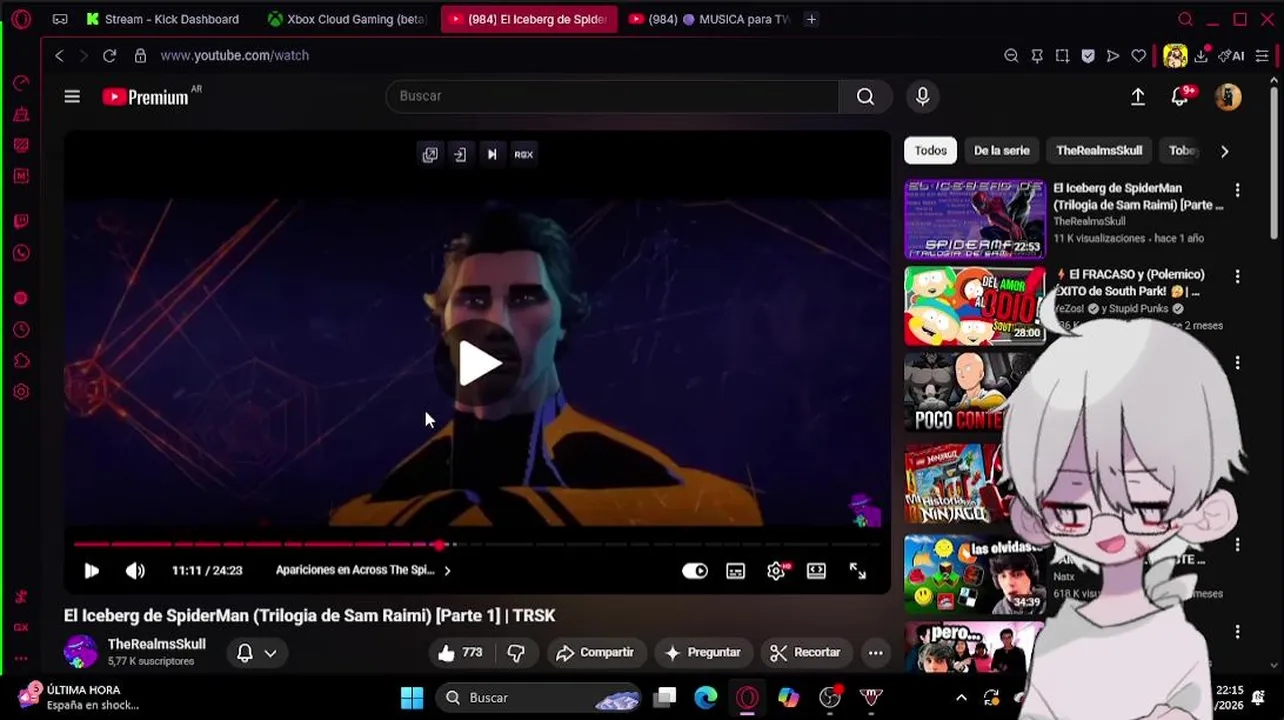Open Opera AI assistant button
Image resolution: width=1284 pixels, height=720 pixels.
[x=1231, y=56]
